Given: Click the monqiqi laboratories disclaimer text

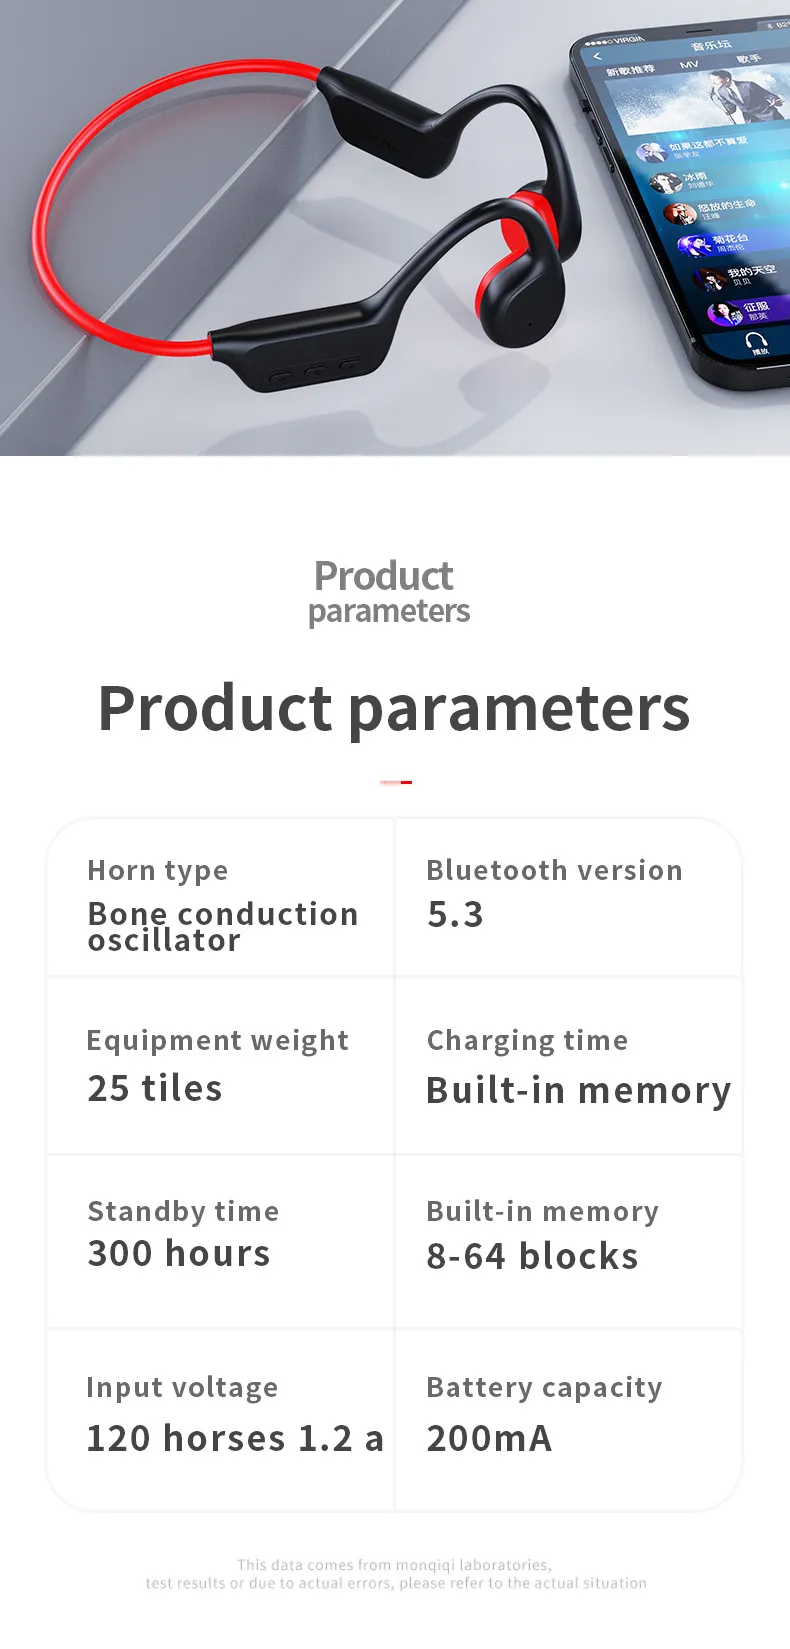Looking at the screenshot, I should (396, 1574).
